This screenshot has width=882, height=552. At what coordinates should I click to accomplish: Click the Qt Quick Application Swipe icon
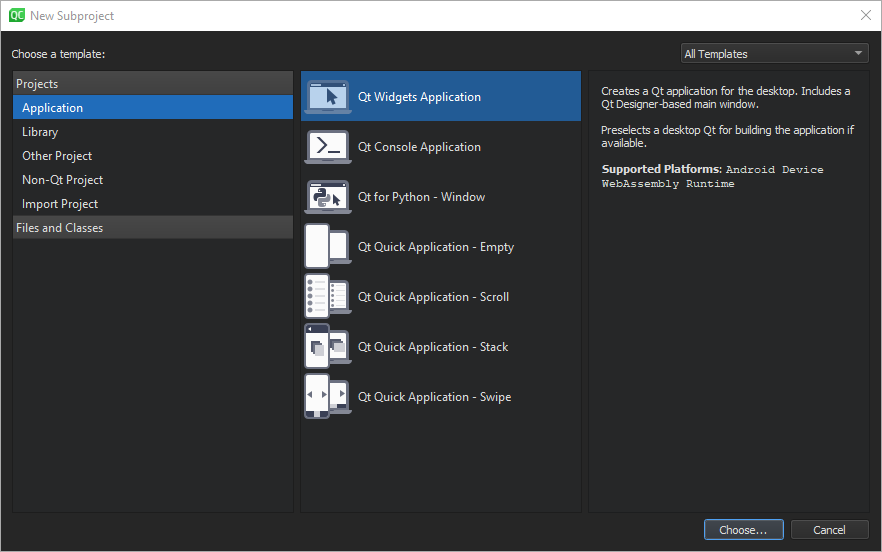click(x=327, y=397)
